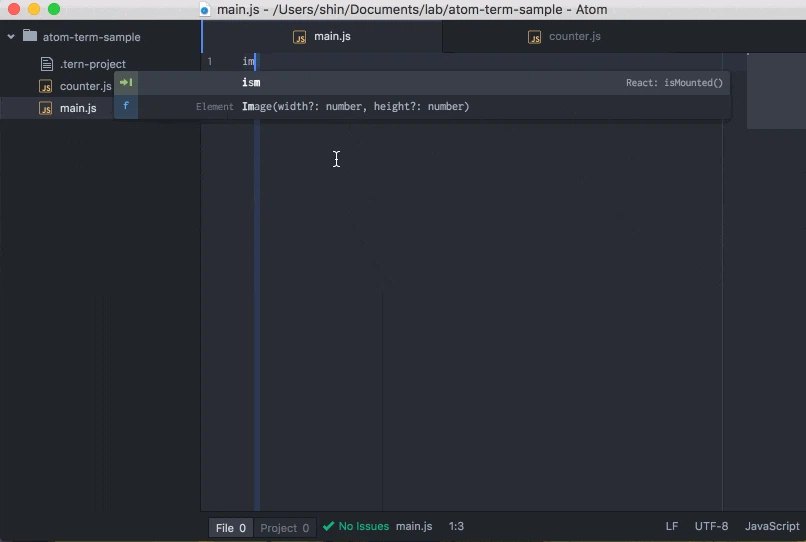Choose the ism autocomplete suggestion
The height and width of the screenshot is (542, 806).
tap(422, 83)
